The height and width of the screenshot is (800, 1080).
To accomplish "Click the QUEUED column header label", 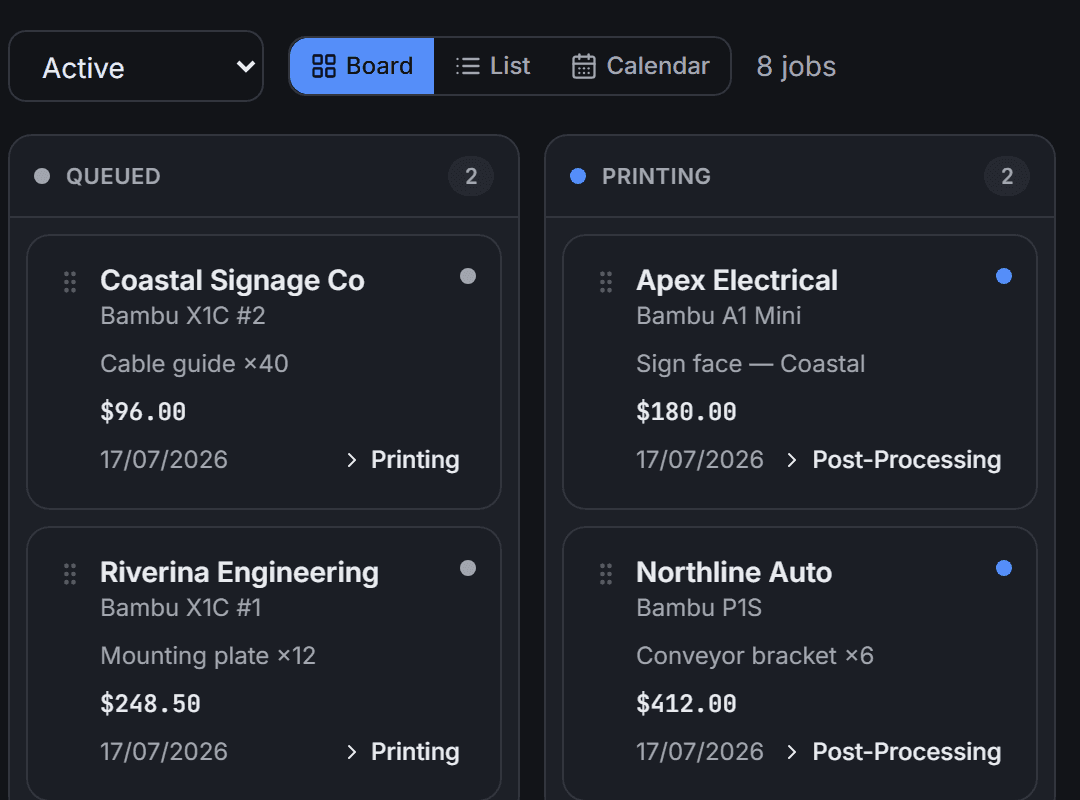I will point(113,176).
